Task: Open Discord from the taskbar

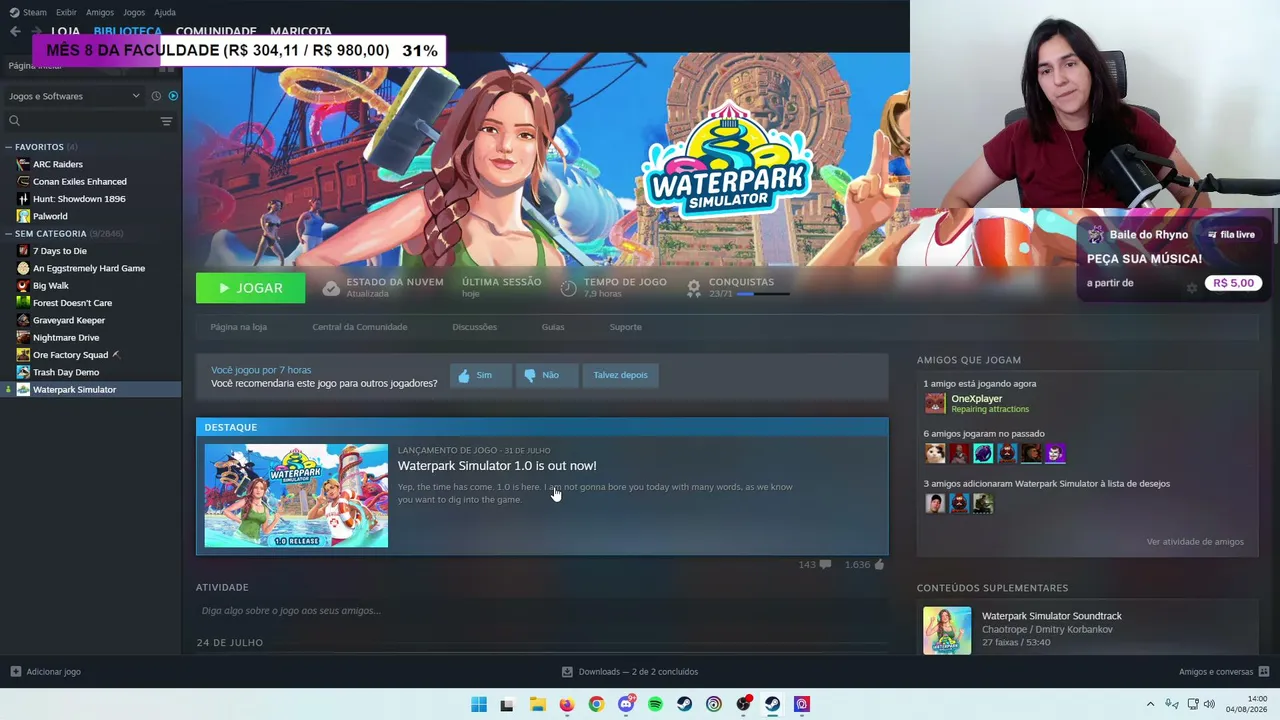Action: click(626, 704)
